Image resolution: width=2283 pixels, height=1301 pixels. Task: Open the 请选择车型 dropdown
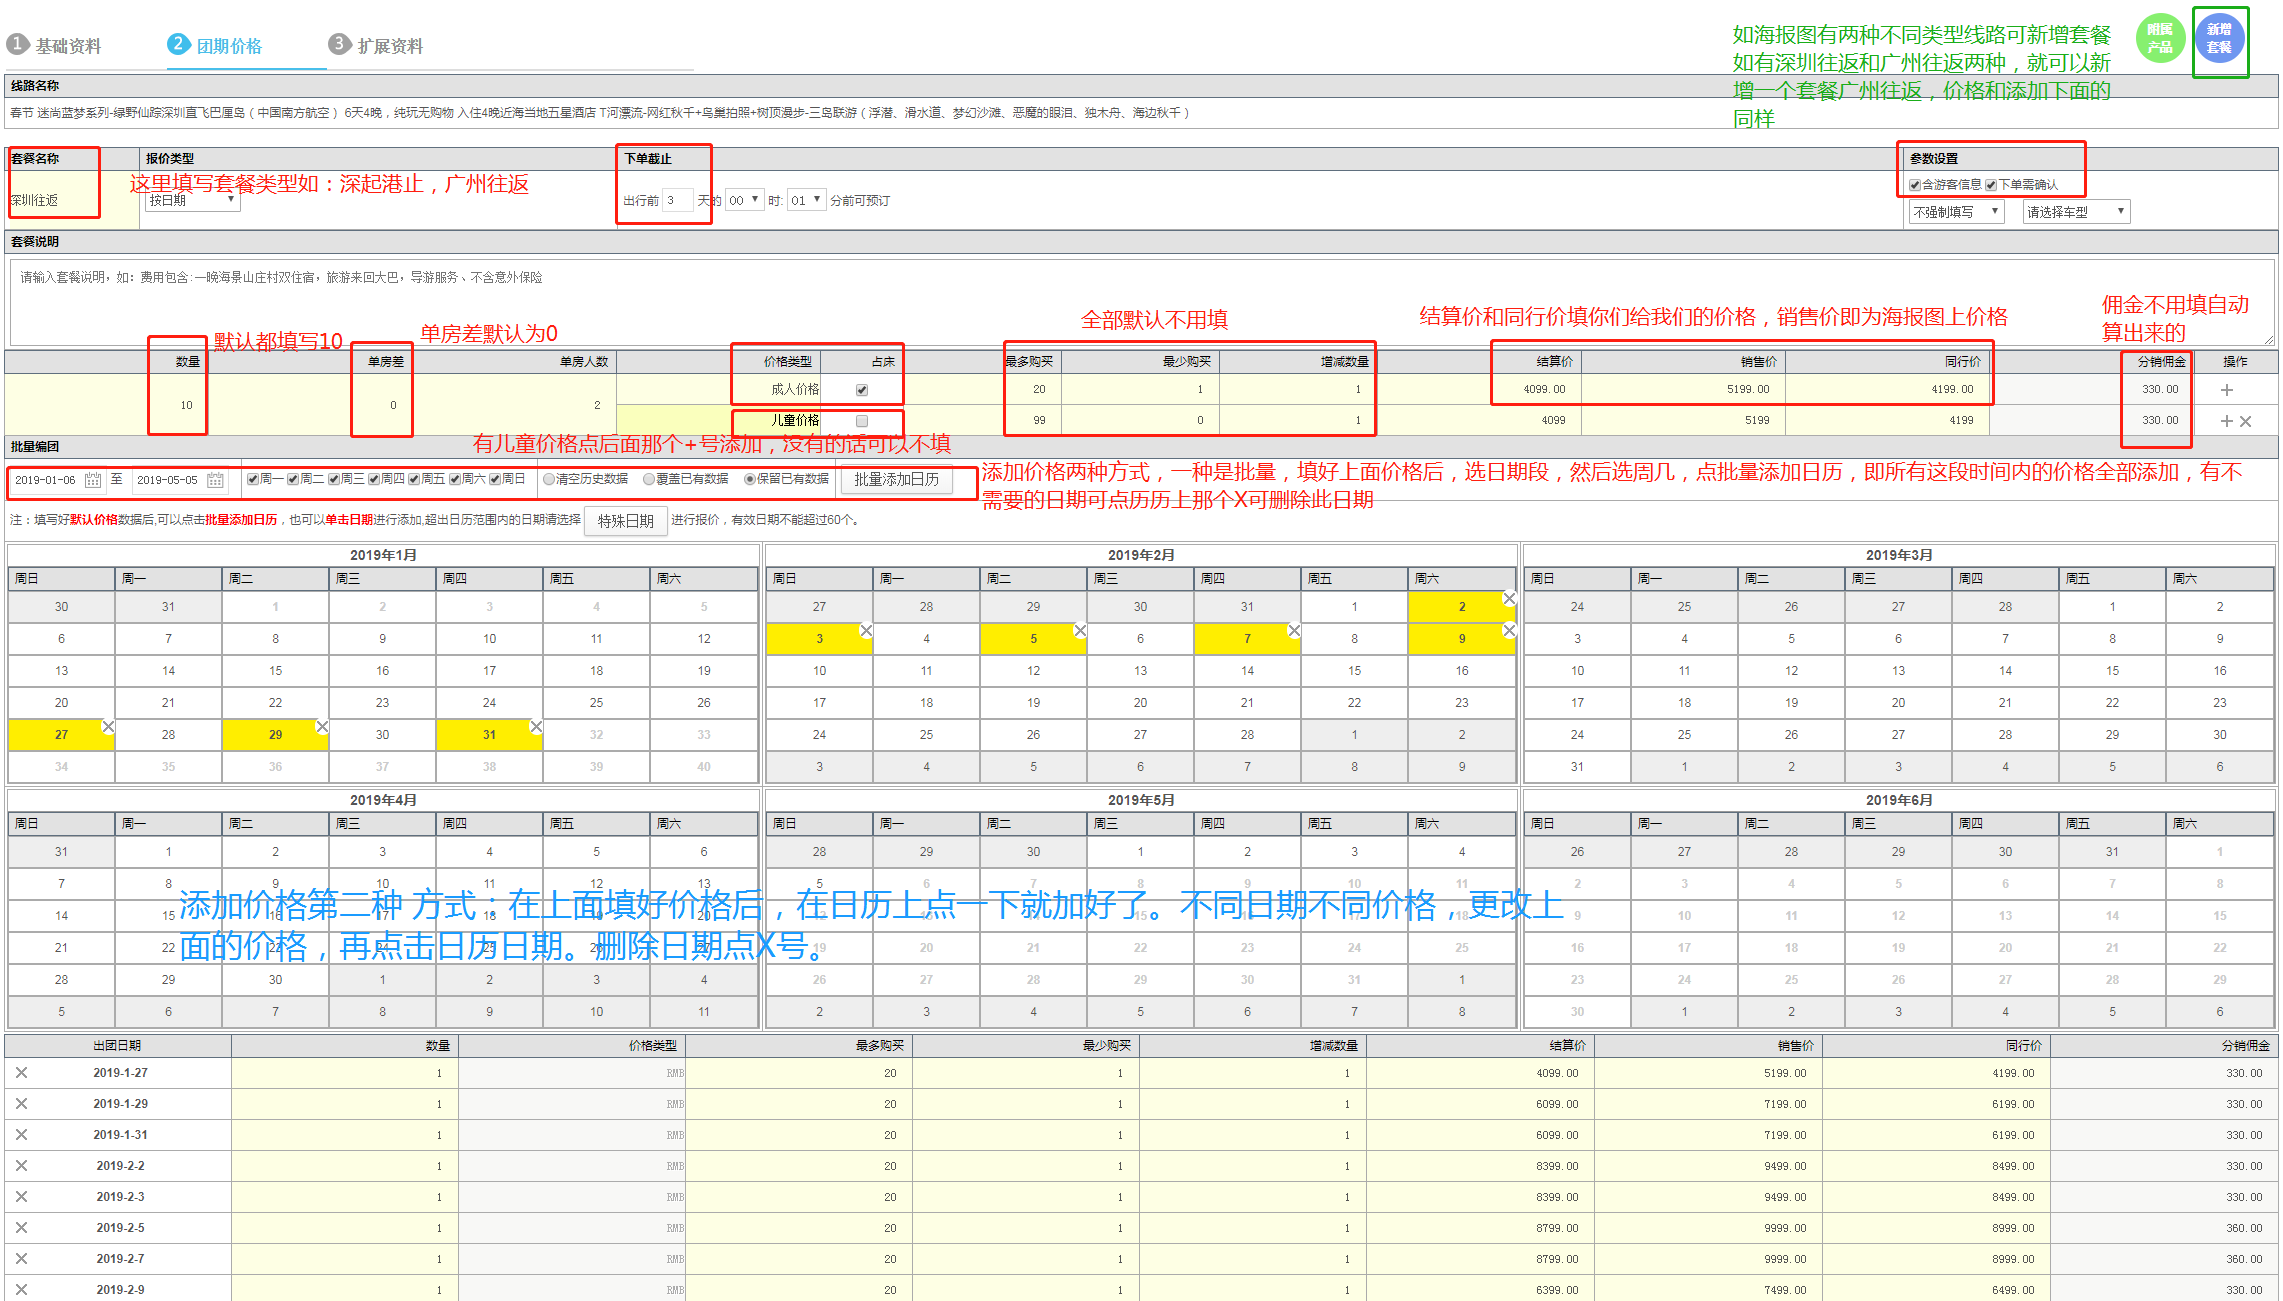[x=2077, y=212]
